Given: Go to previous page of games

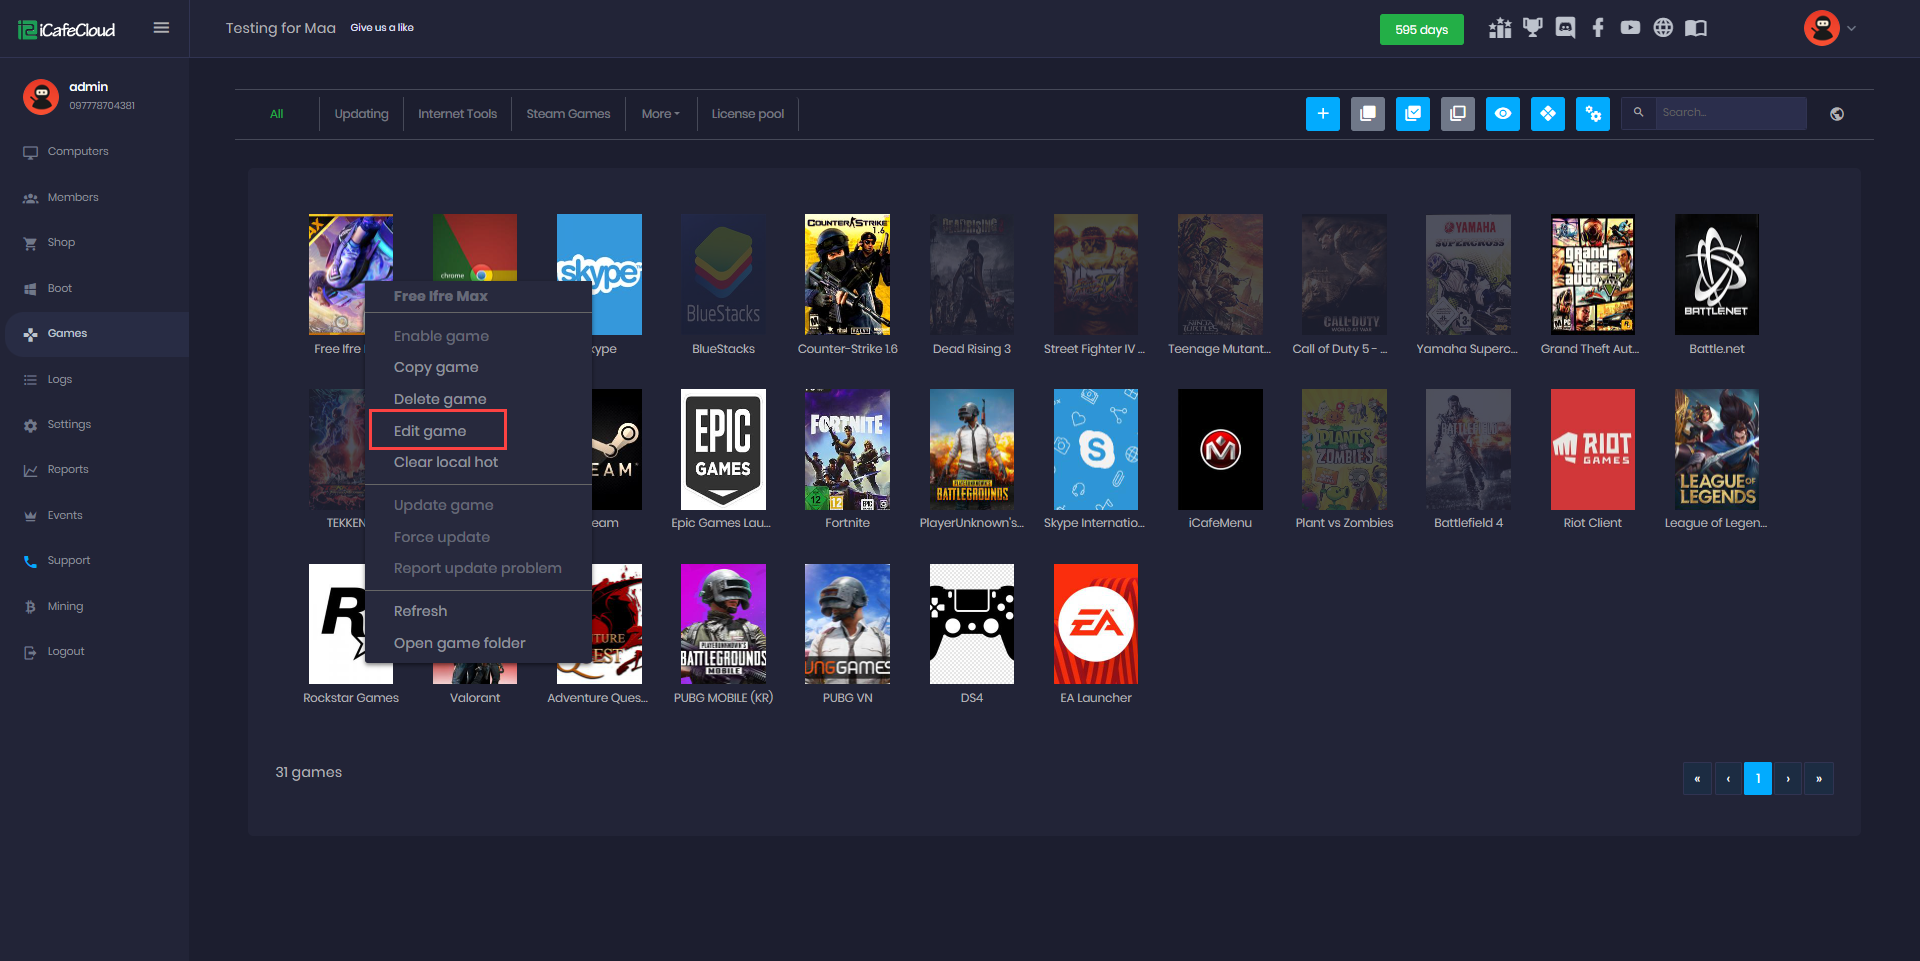Looking at the screenshot, I should tap(1728, 778).
